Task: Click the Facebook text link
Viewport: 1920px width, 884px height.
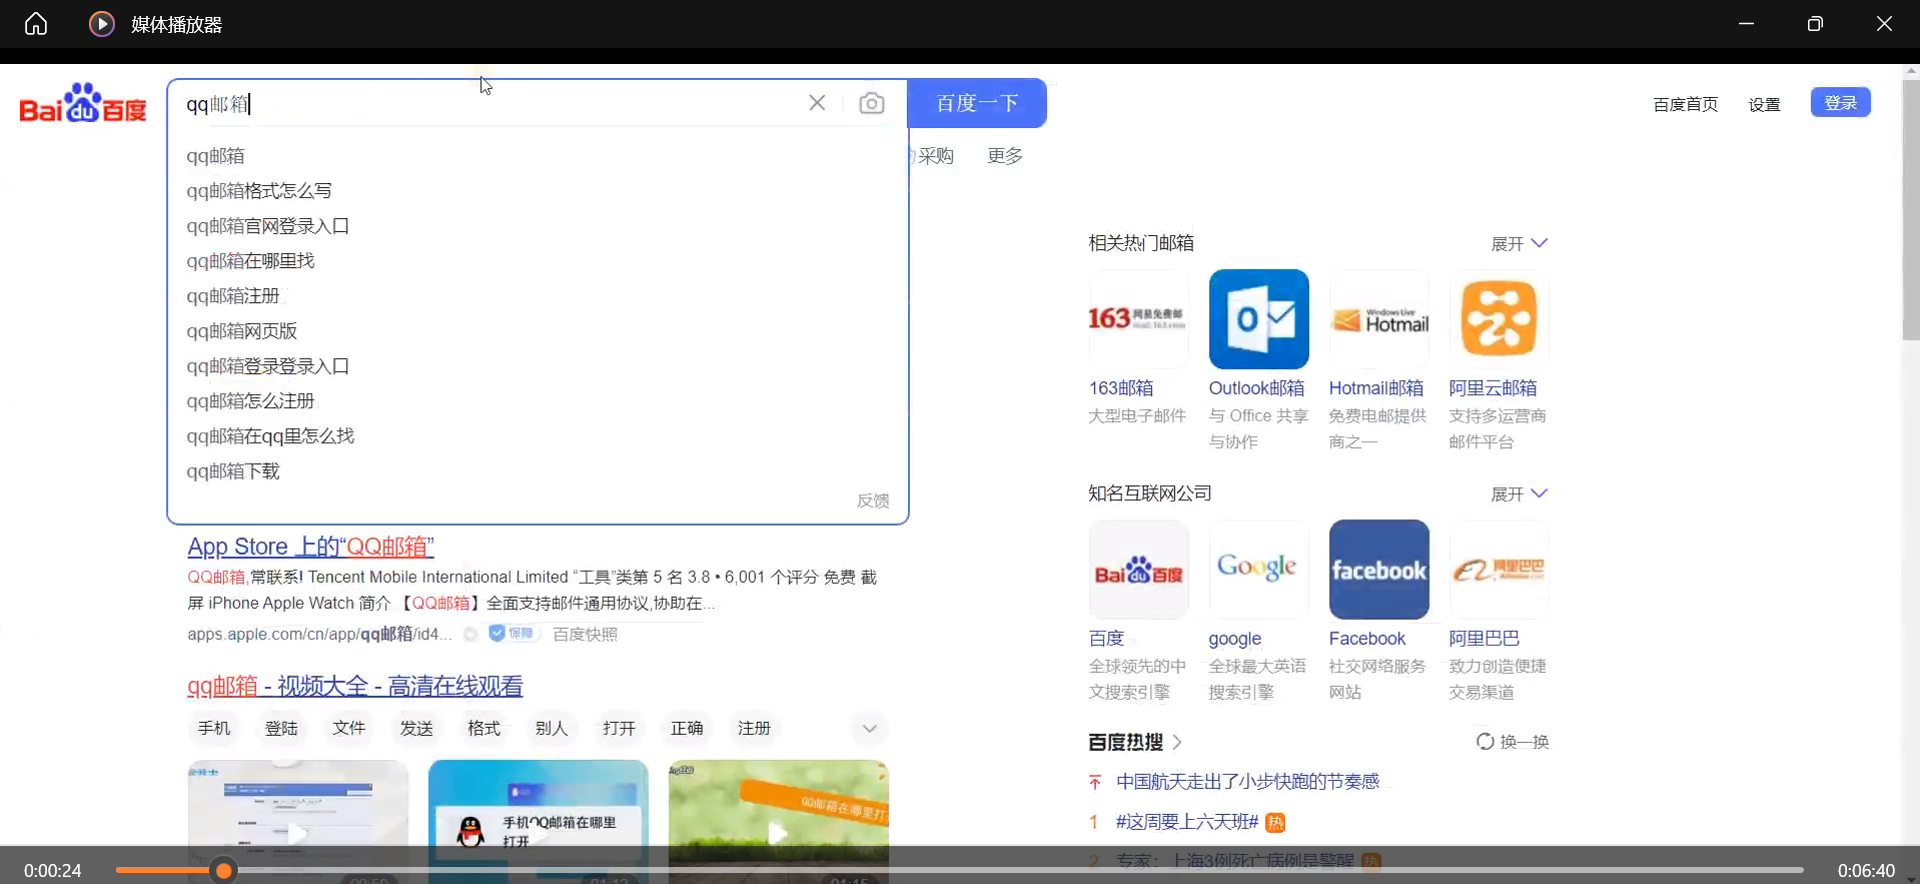Action: (1367, 638)
